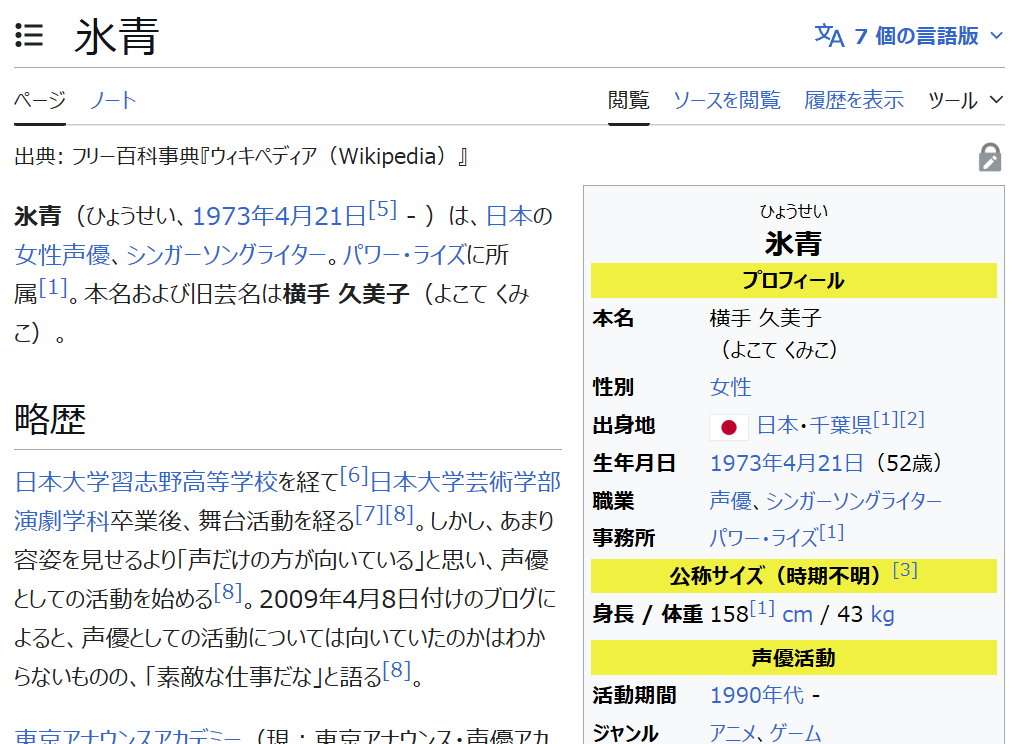Follow the 女性声優 link in intro
This screenshot has width=1018, height=744.
pyautogui.click(x=62, y=254)
